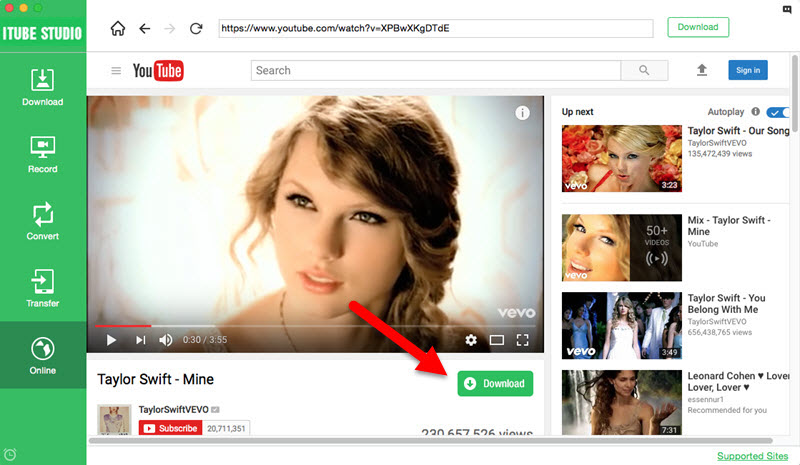Image resolution: width=800 pixels, height=465 pixels.
Task: Mute the video volume
Action: (165, 340)
